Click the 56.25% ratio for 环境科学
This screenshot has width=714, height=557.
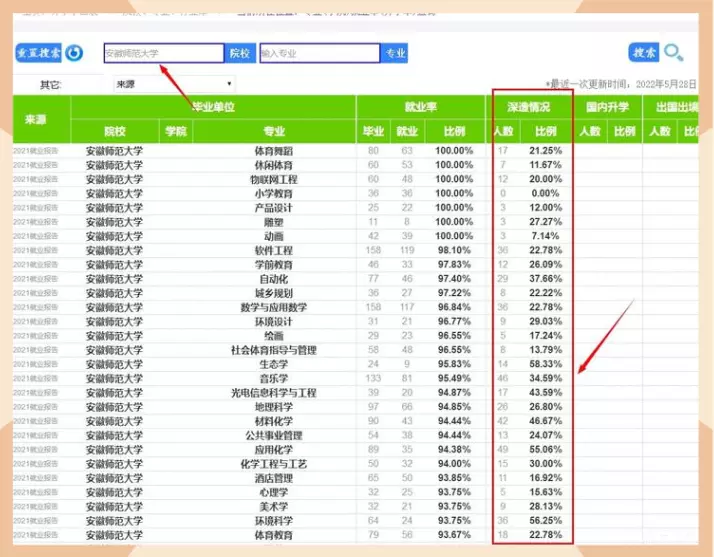tap(546, 521)
